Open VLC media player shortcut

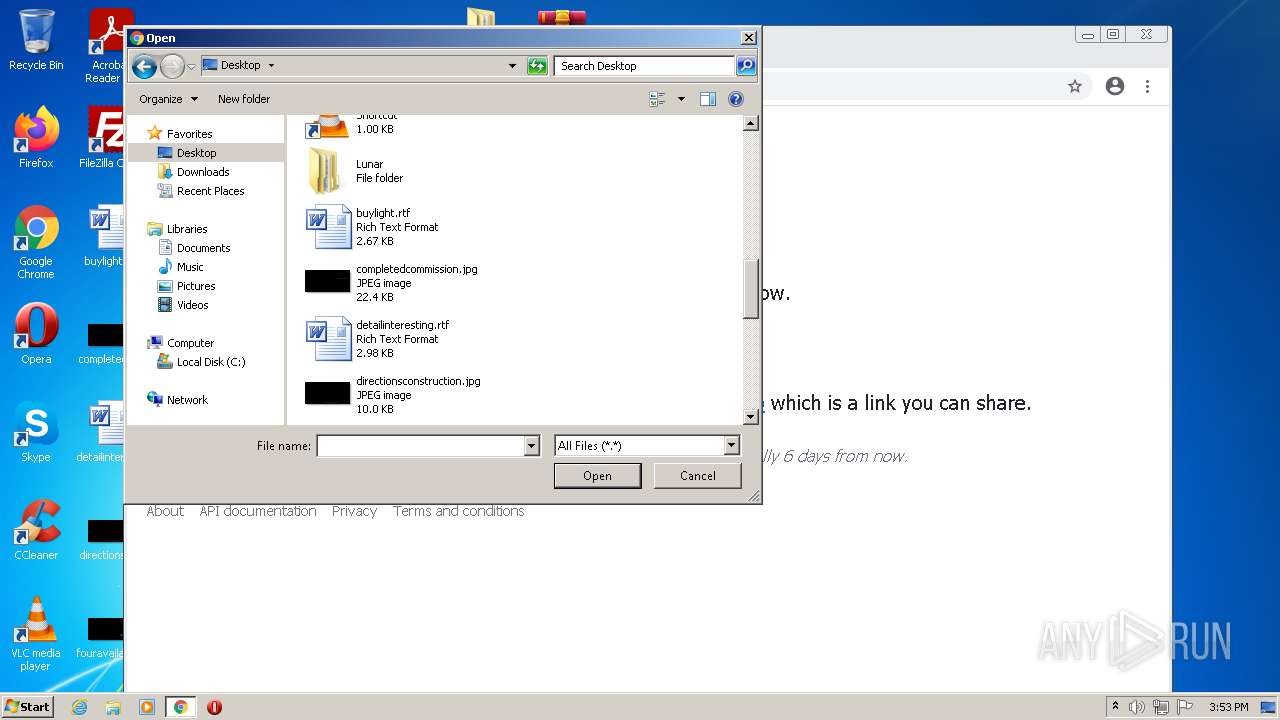(x=36, y=634)
